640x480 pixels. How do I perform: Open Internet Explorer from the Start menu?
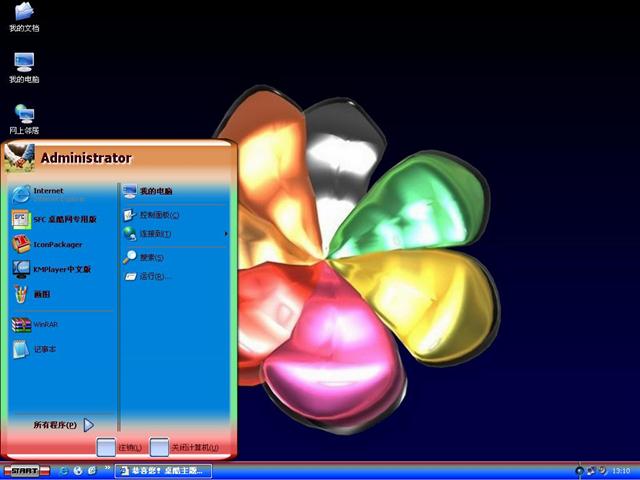coord(50,193)
